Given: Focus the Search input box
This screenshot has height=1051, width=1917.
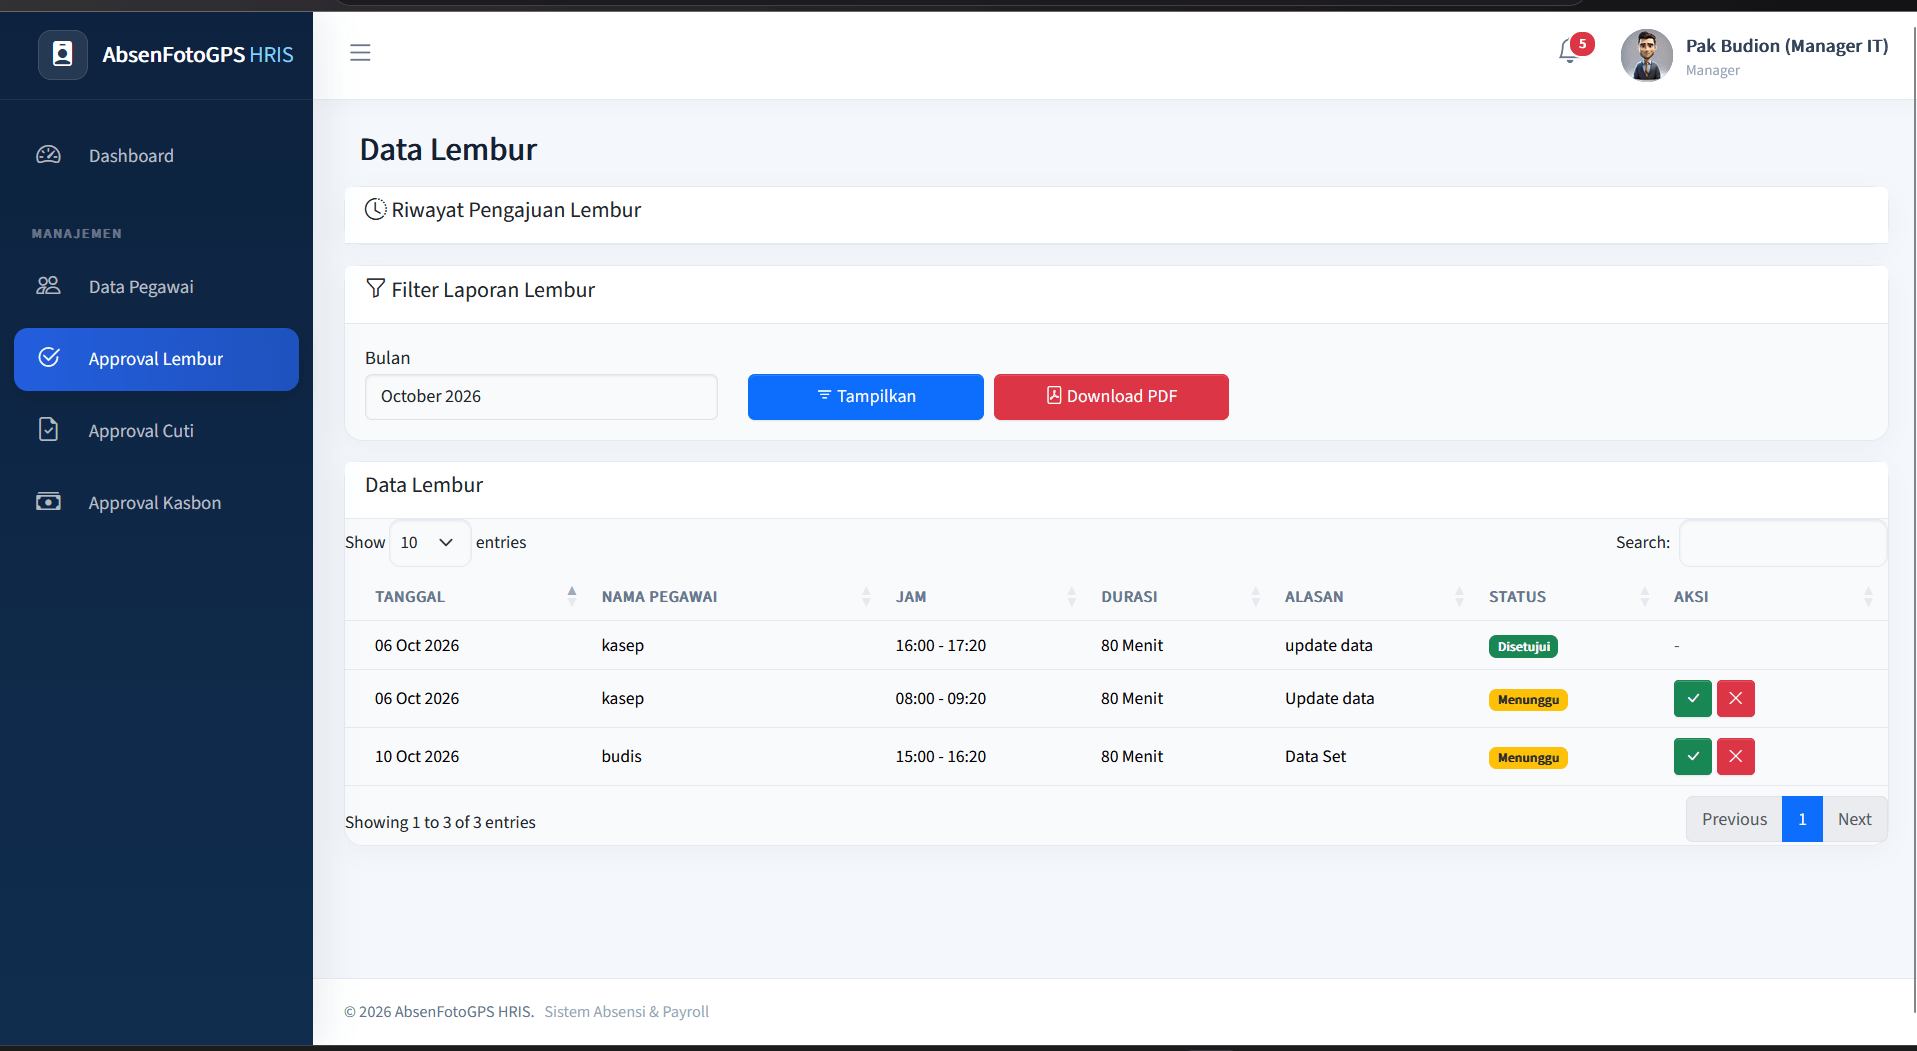Looking at the screenshot, I should [x=1783, y=543].
